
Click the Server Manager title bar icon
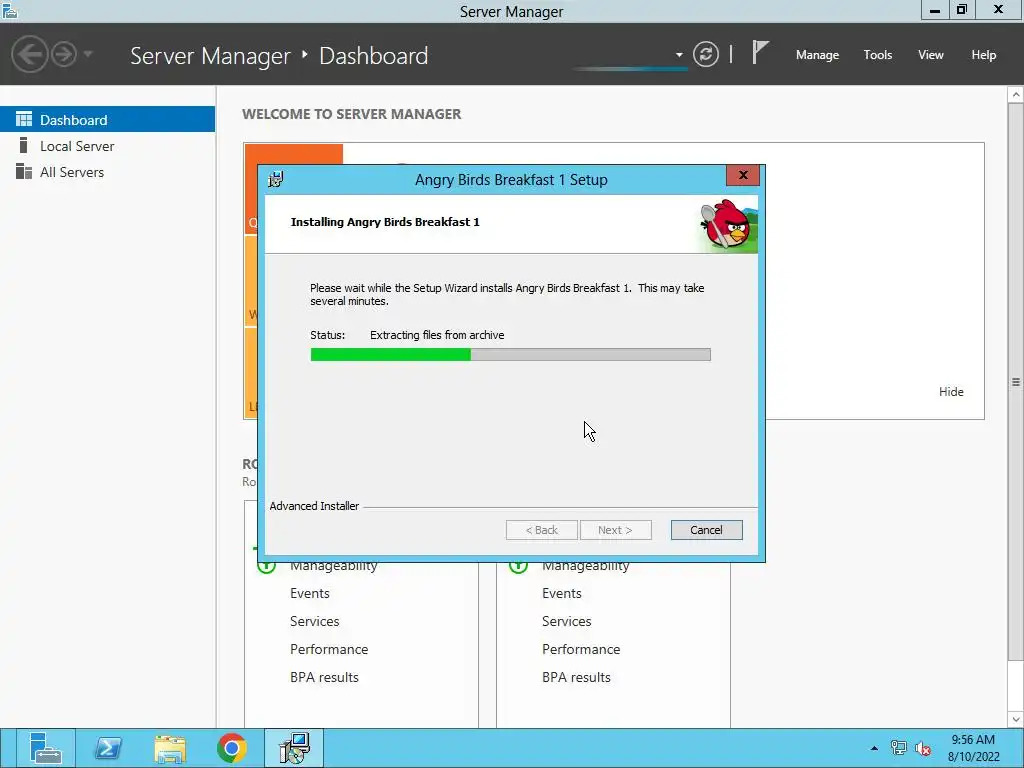tap(10, 10)
